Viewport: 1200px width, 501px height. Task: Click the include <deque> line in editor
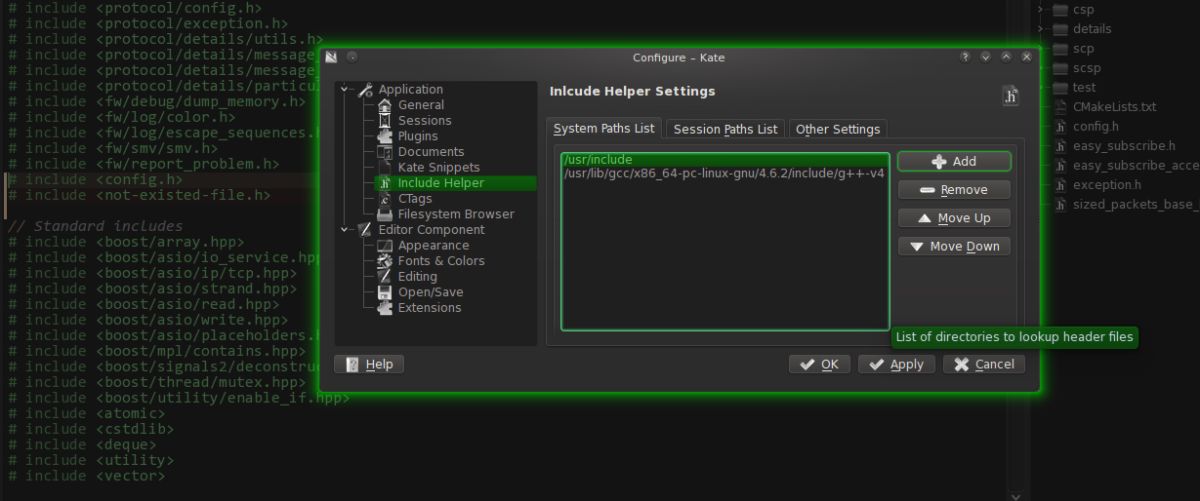coord(82,444)
